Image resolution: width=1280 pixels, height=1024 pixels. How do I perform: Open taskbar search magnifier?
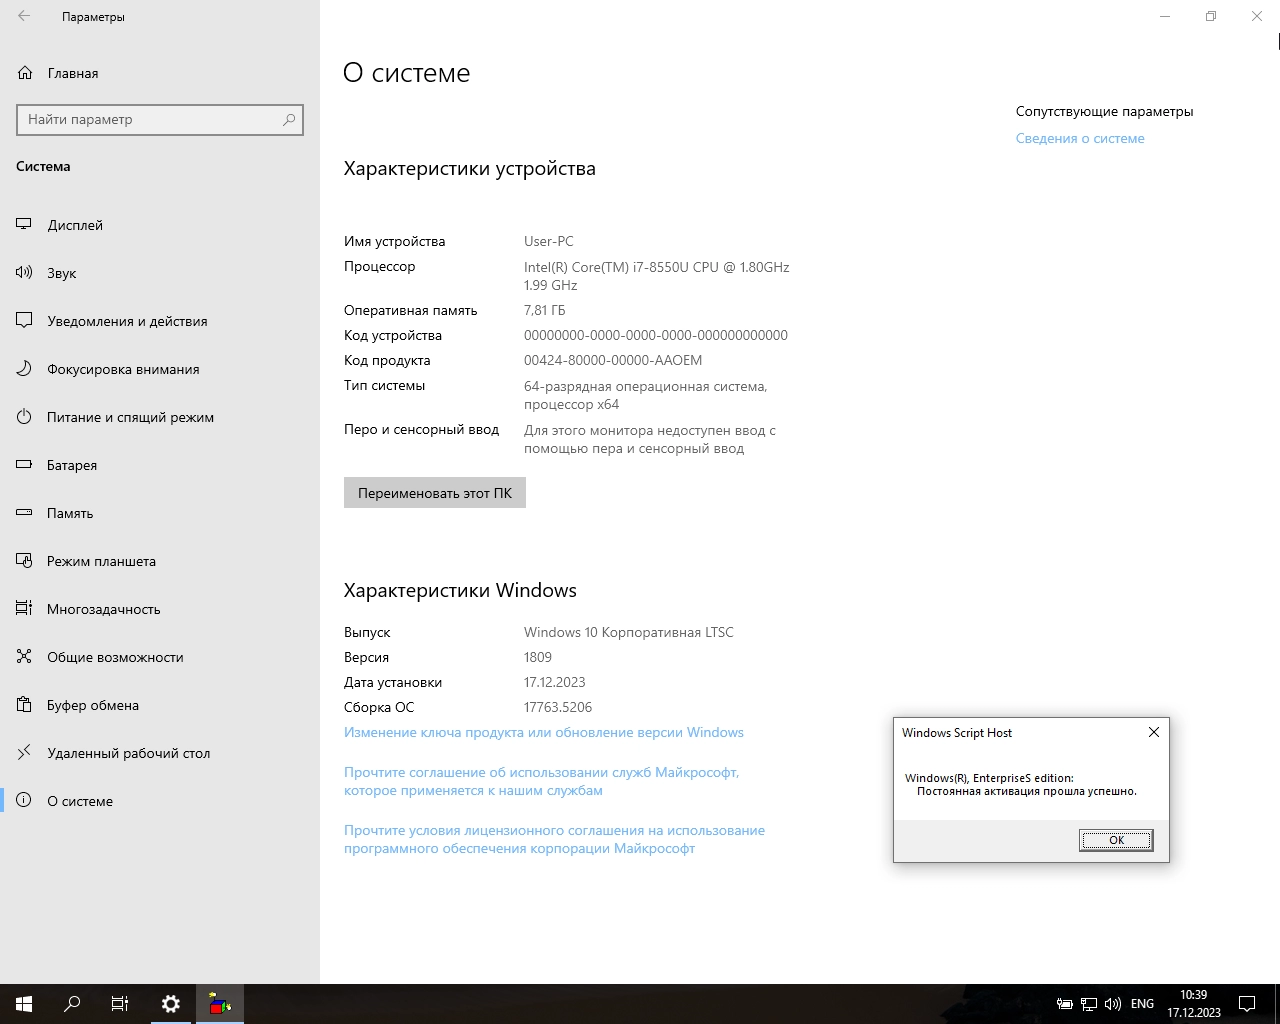(x=72, y=1004)
